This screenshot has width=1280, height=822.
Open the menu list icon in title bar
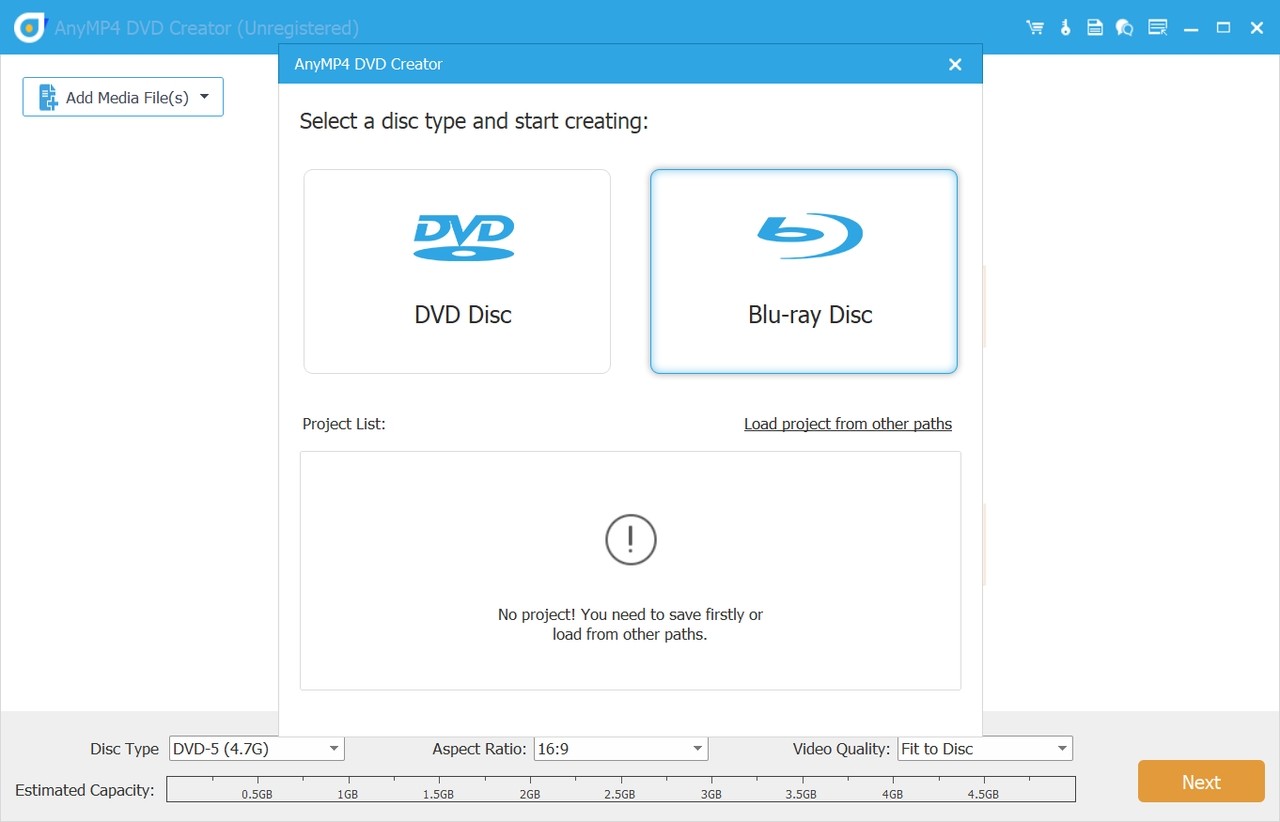[x=1157, y=28]
